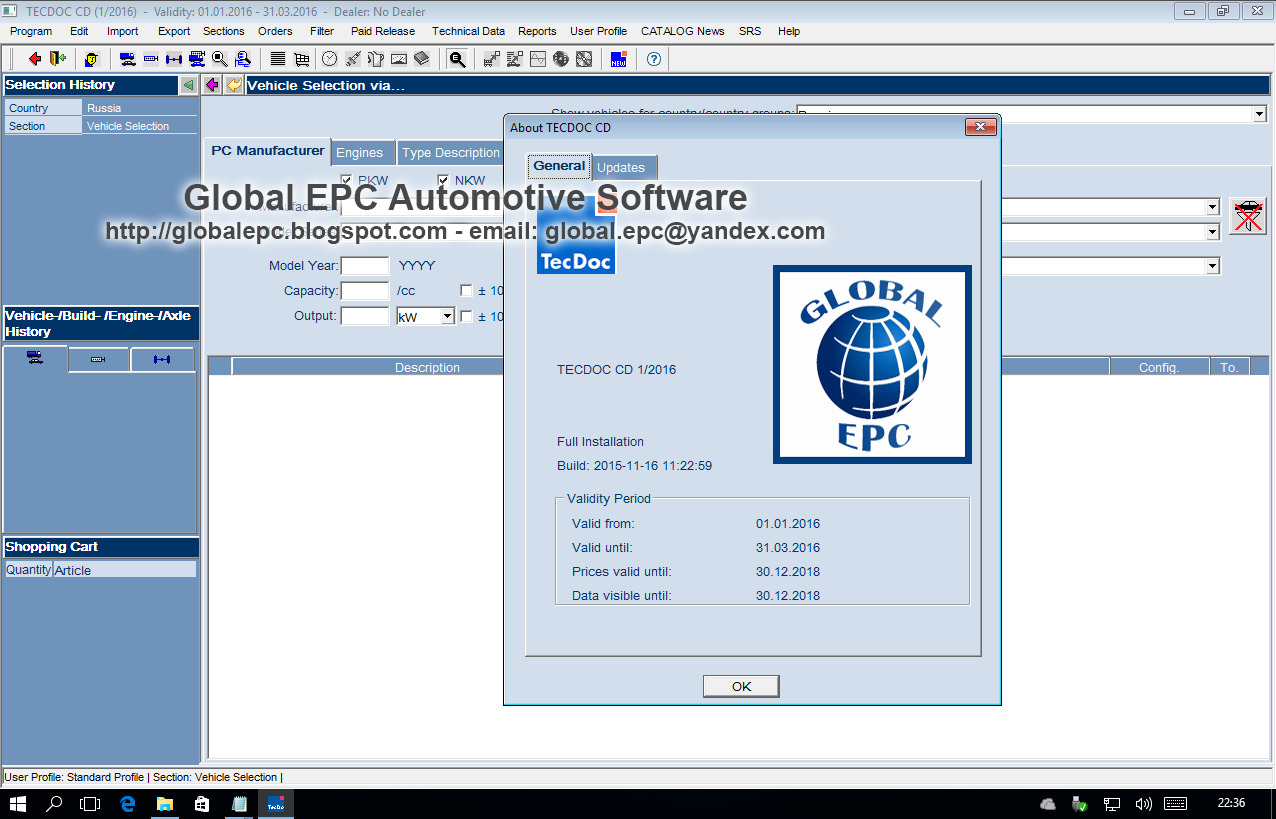This screenshot has width=1276, height=819.
Task: Expand the top right-side combo box arrow
Action: point(1212,207)
